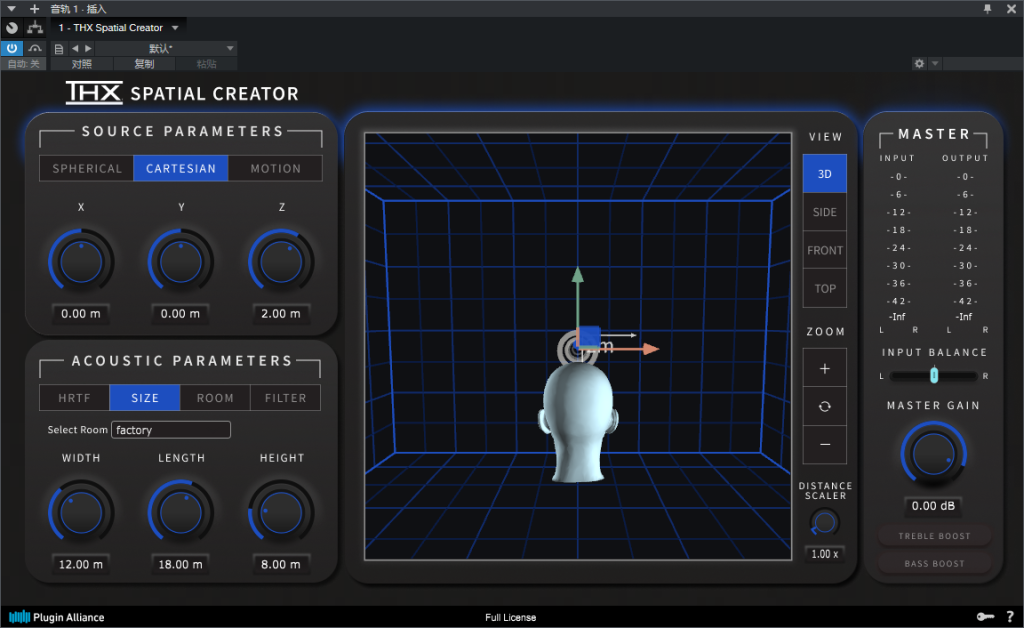The image size is (1024, 628).
Task: Click the 3D listener head model
Action: pos(579,422)
